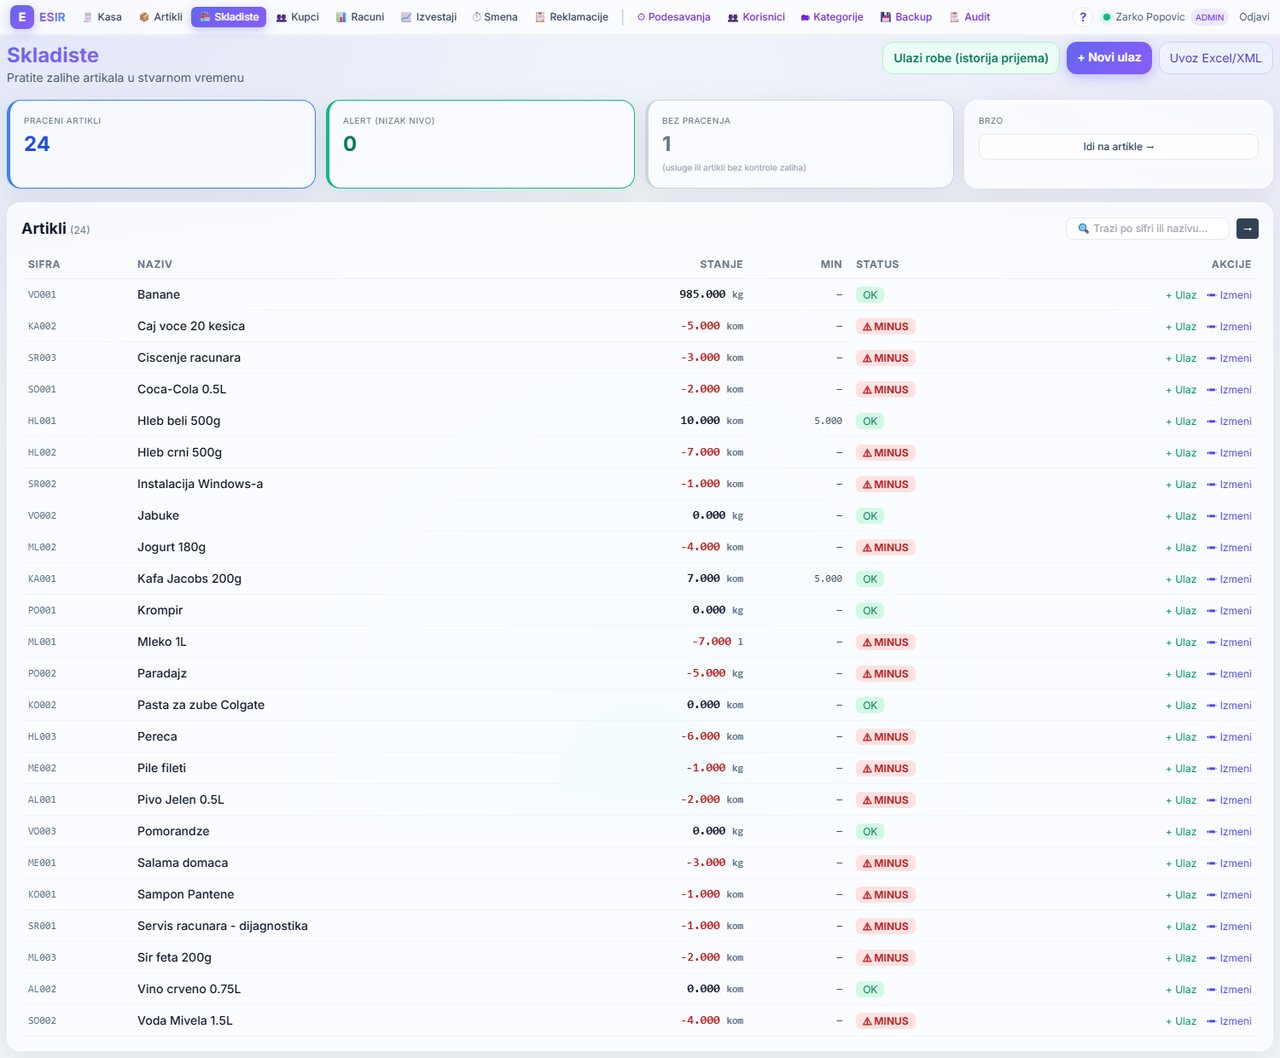Click Izmeni for Caj voce 20 kesica
Image resolution: width=1280 pixels, height=1058 pixels.
1229,327
